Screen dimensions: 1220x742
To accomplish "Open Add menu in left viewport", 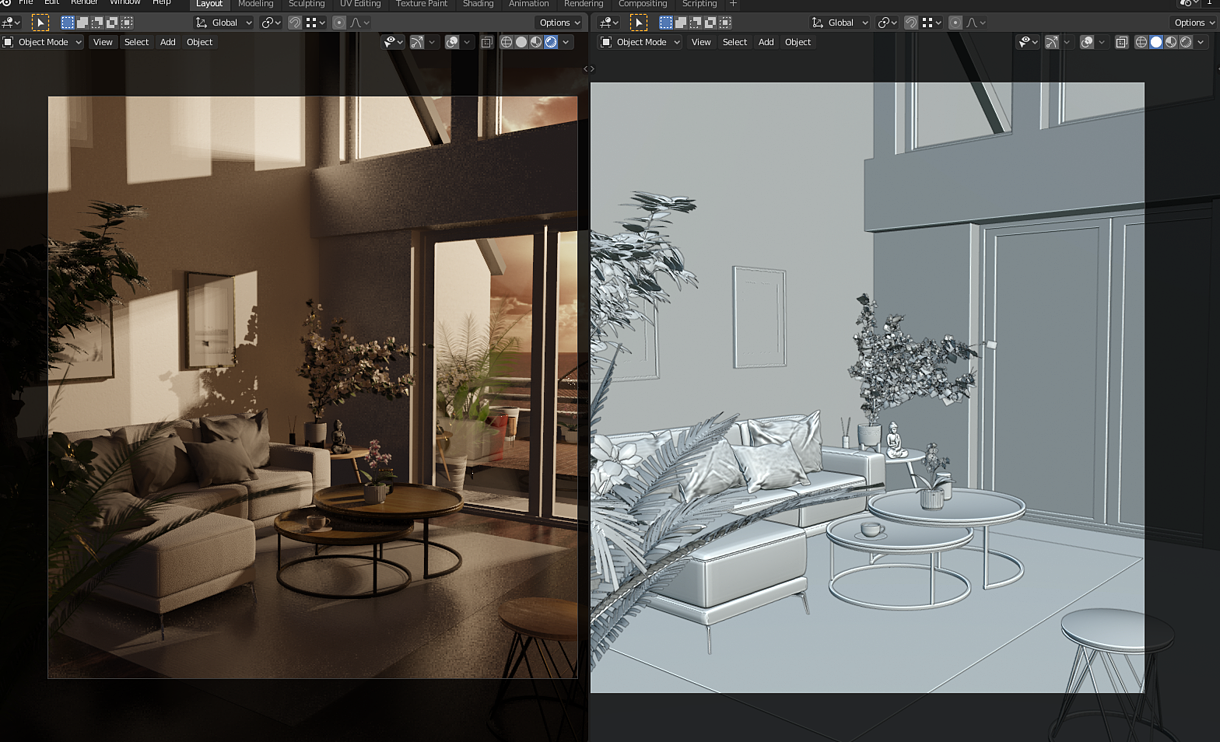I will coord(167,42).
